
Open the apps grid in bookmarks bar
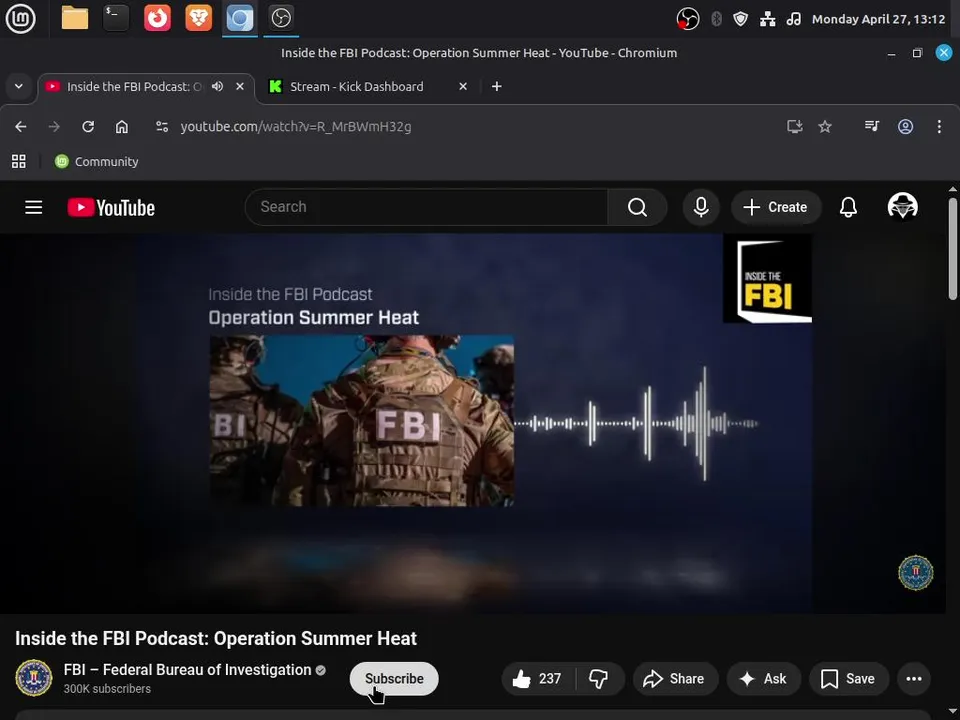tap(19, 162)
